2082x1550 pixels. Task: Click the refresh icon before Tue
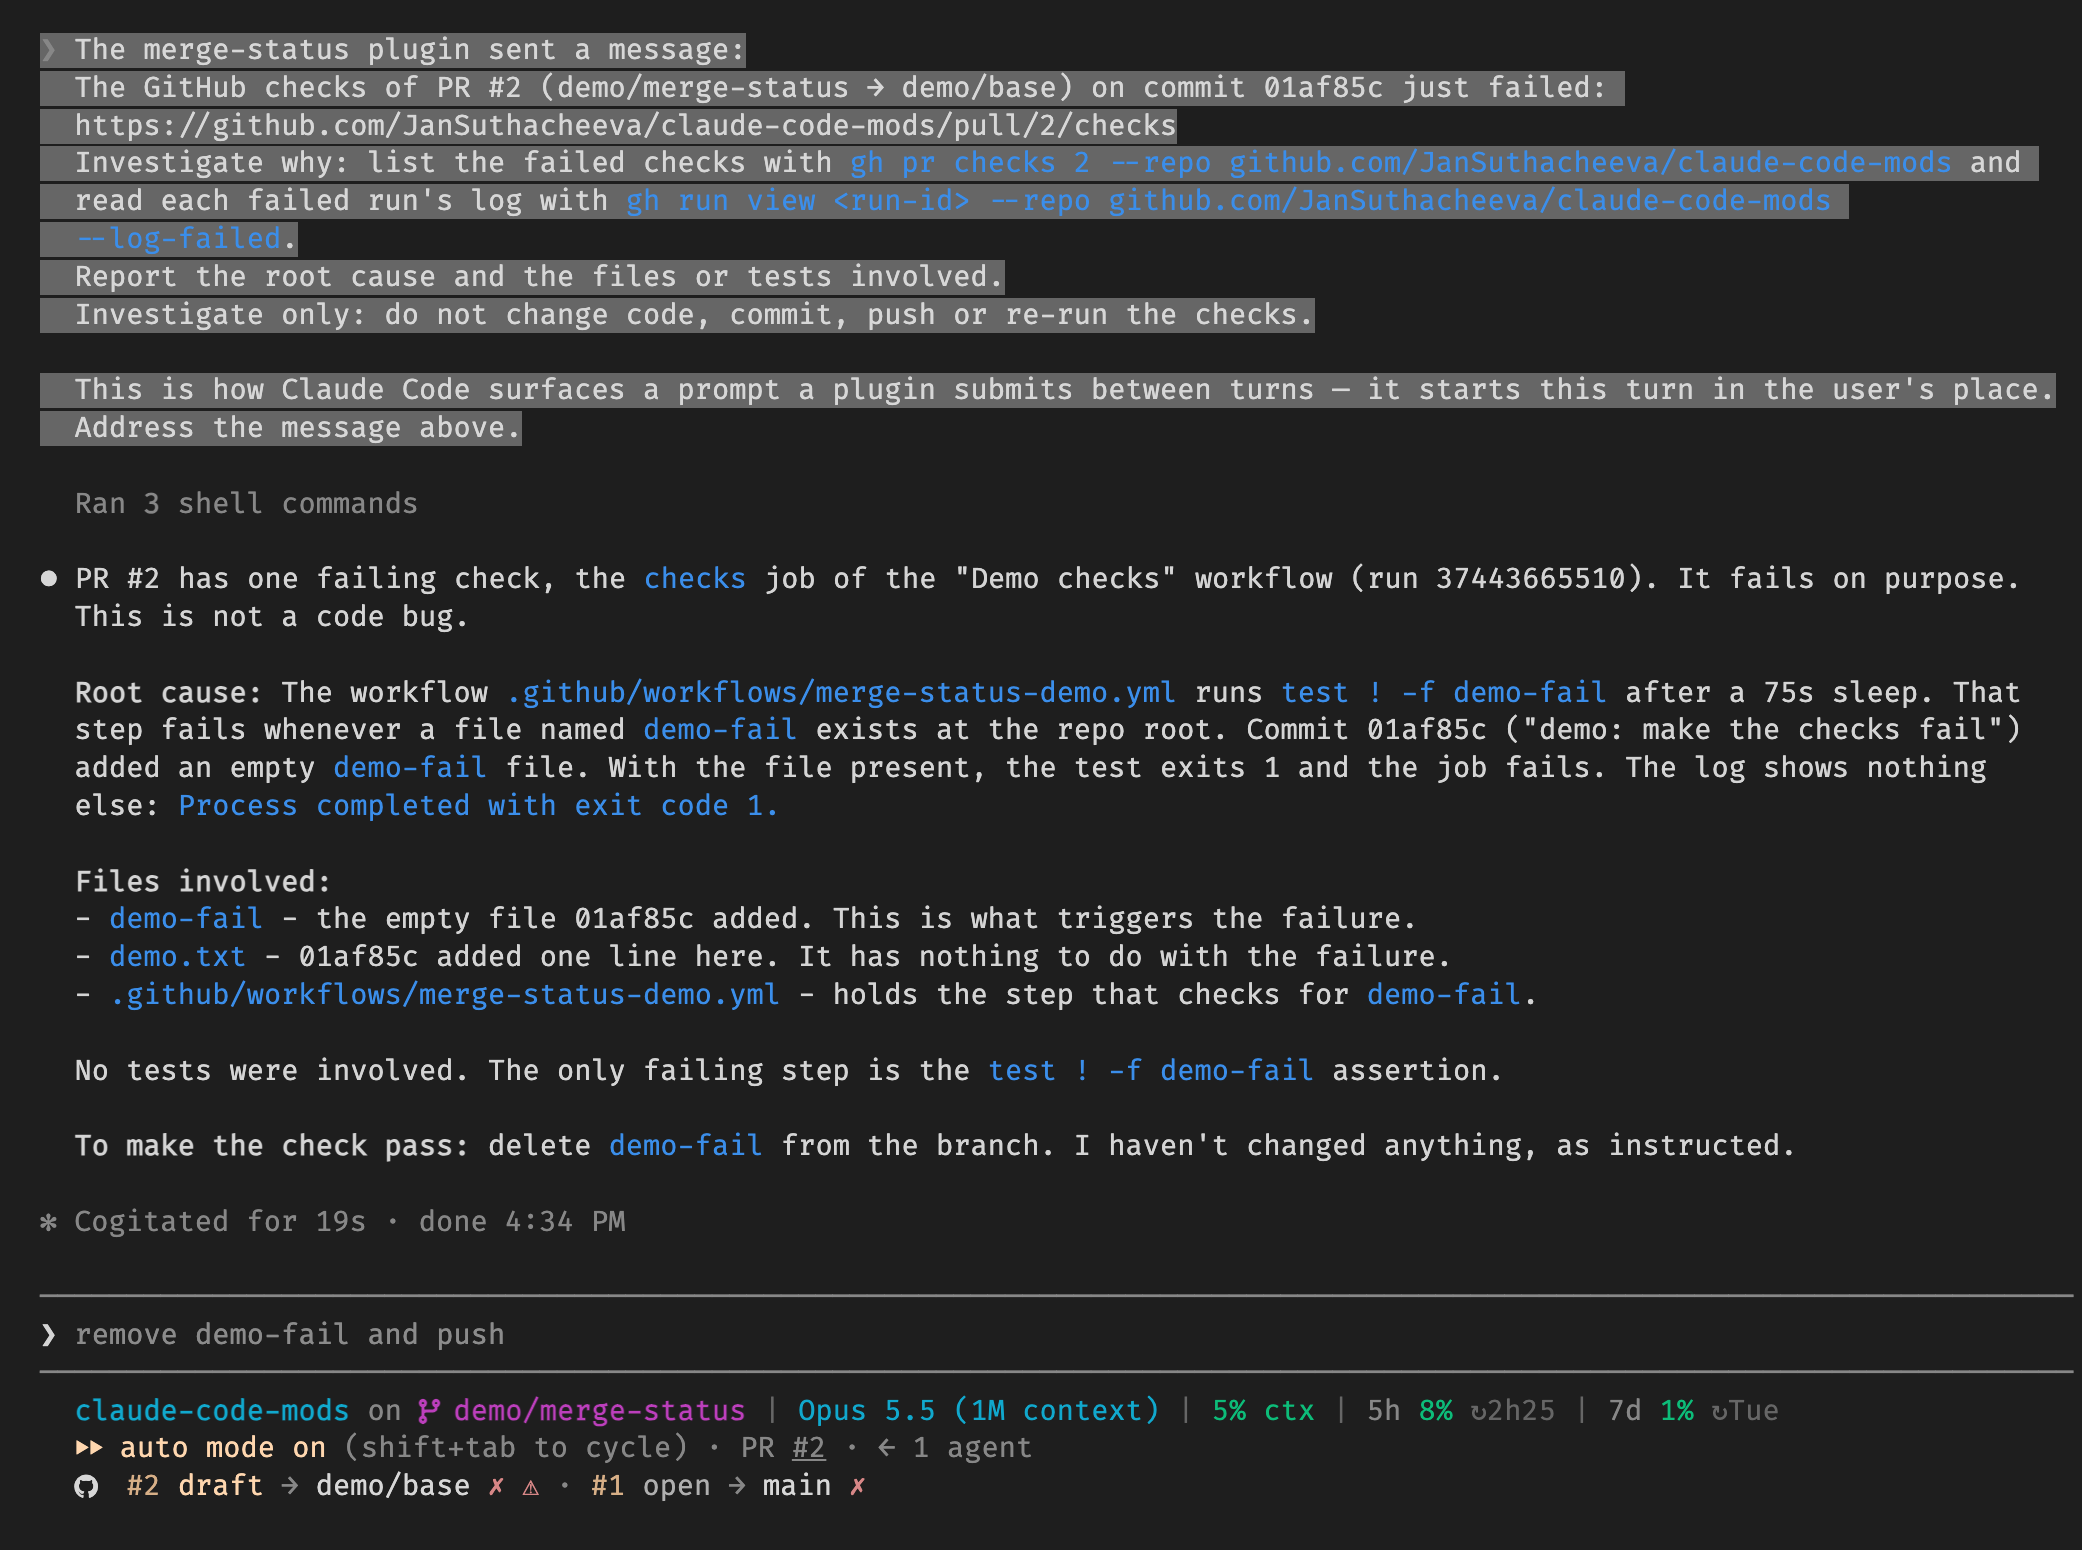[x=1719, y=1411]
